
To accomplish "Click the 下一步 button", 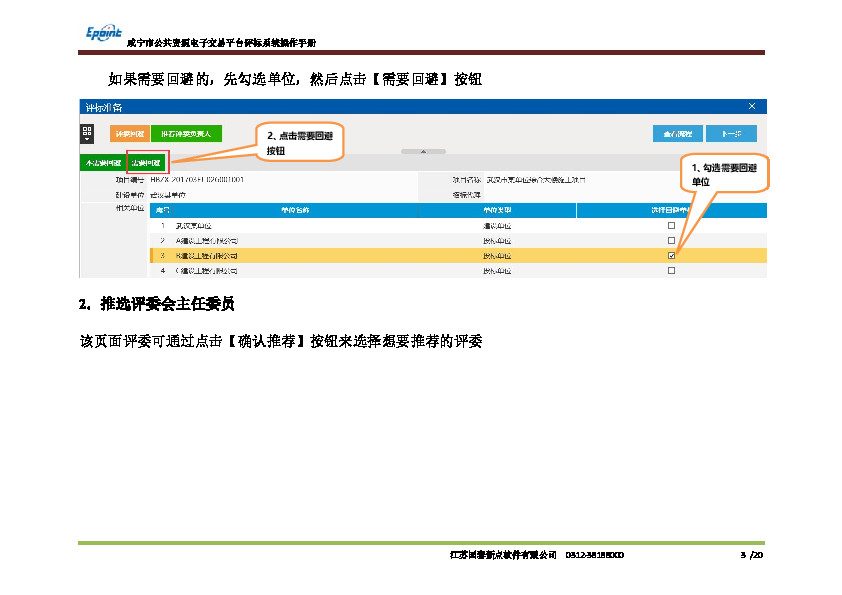I will click(731, 133).
